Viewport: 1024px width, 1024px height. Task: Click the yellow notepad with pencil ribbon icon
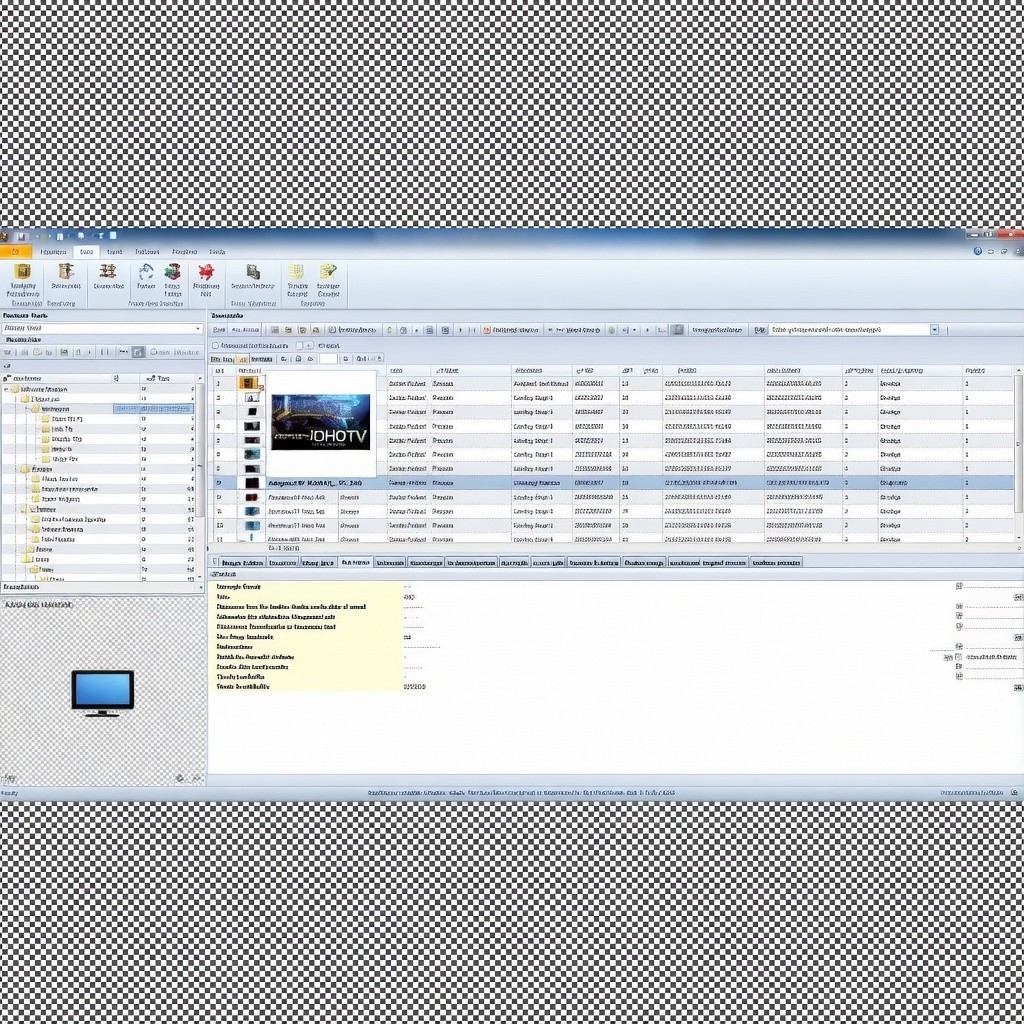click(x=328, y=272)
